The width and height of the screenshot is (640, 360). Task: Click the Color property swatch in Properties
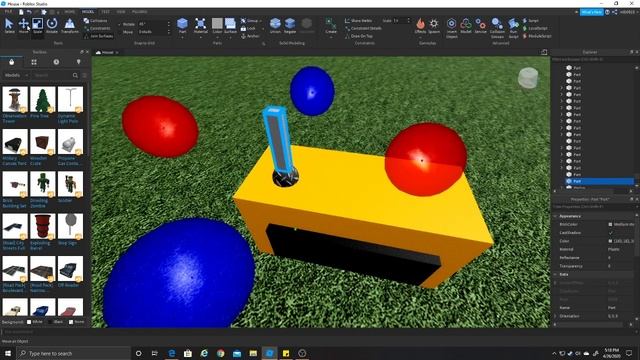click(x=610, y=241)
